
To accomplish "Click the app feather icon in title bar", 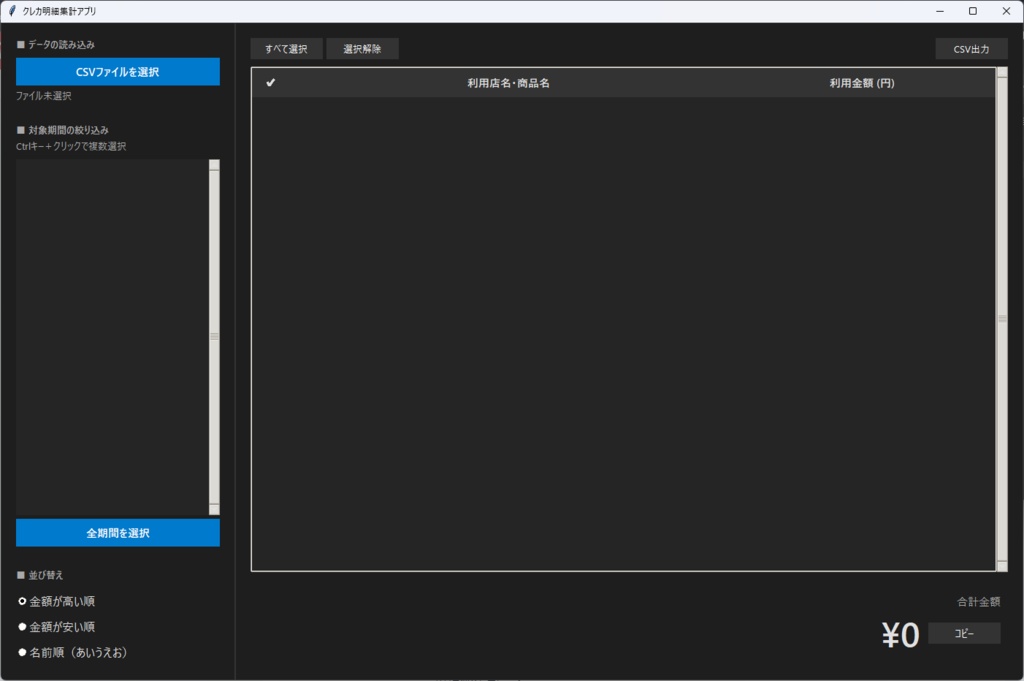I will coord(11,10).
